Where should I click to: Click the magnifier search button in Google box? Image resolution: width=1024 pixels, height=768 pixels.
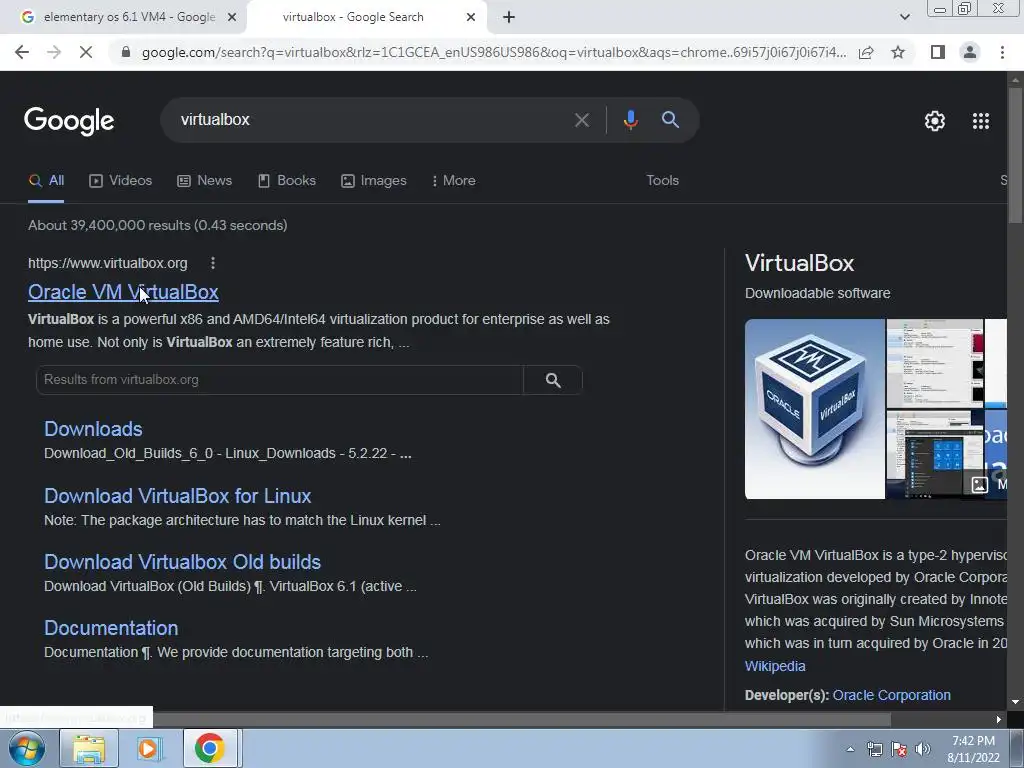[670, 120]
